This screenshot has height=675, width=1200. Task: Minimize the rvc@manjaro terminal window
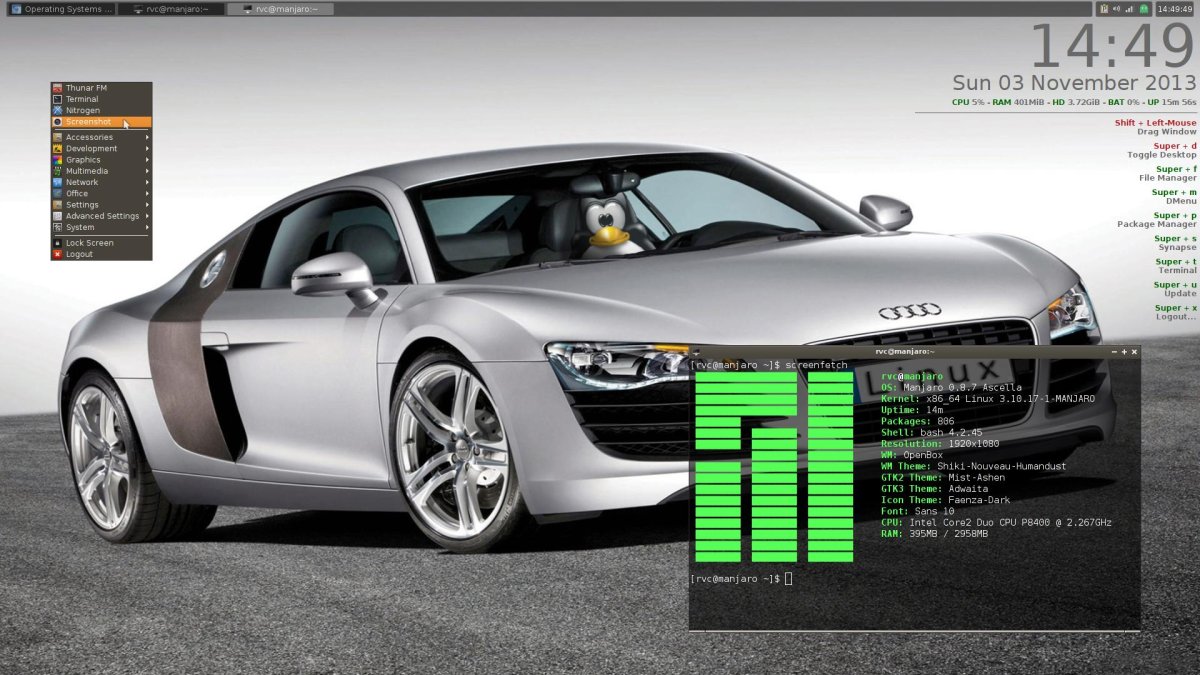pos(1114,352)
